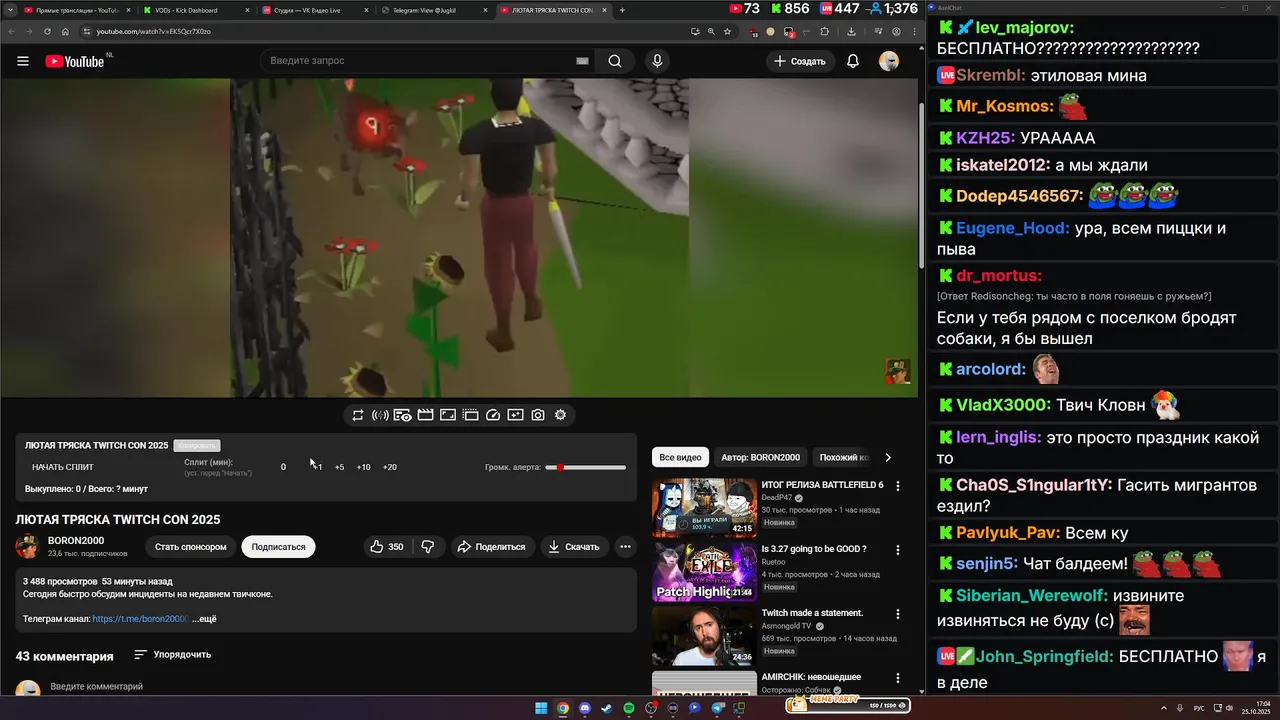The height and width of the screenshot is (720, 1280).
Task: Subscribe with the Подписаться button
Action: coord(278,547)
